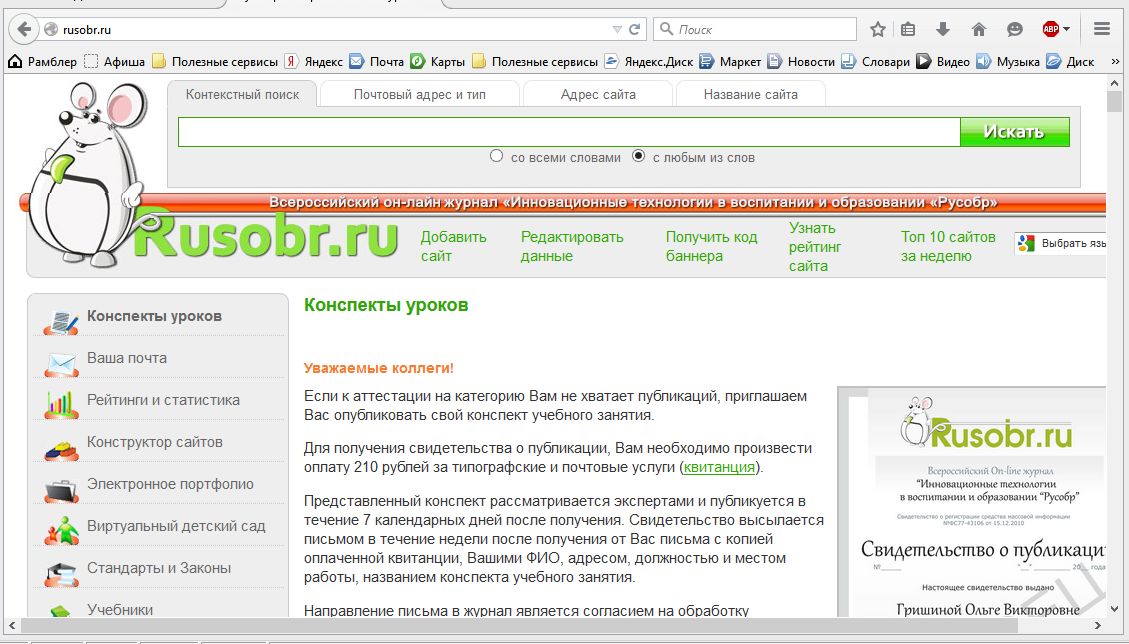Click the Adblock Plus ABP icon
The width and height of the screenshot is (1129, 644).
[1050, 29]
